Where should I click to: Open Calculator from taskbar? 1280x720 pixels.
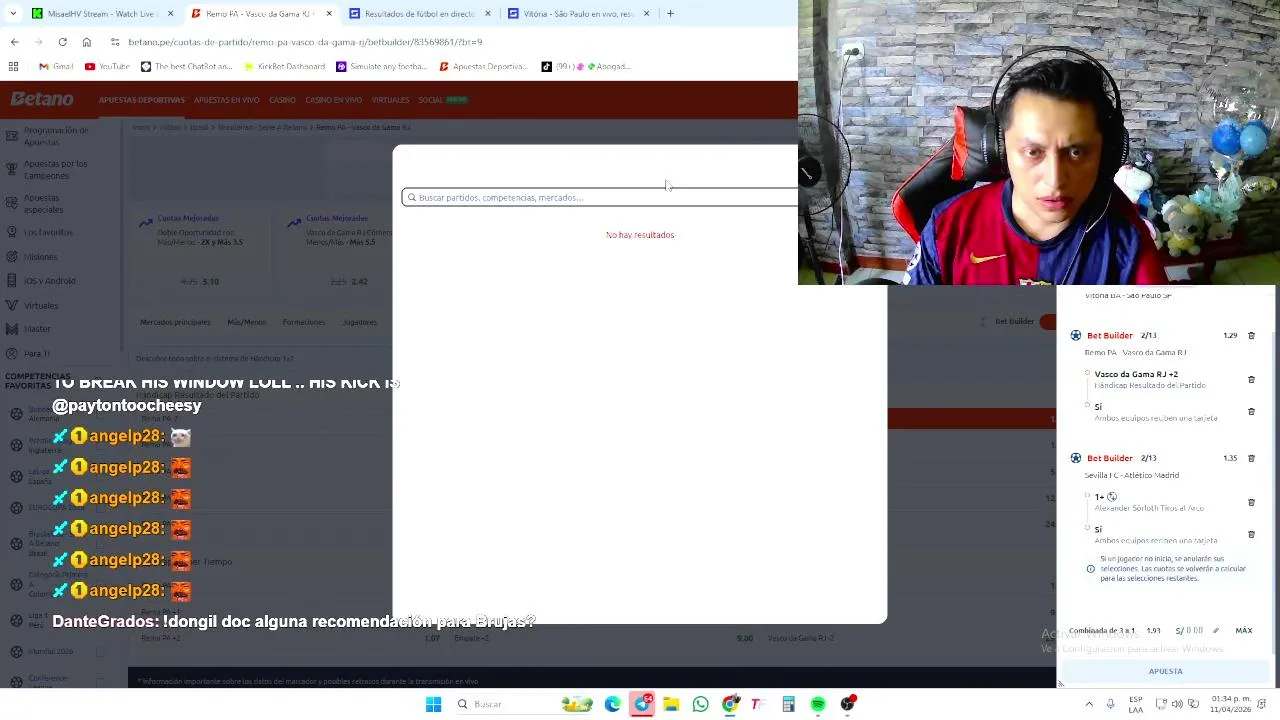pyautogui.click(x=788, y=704)
